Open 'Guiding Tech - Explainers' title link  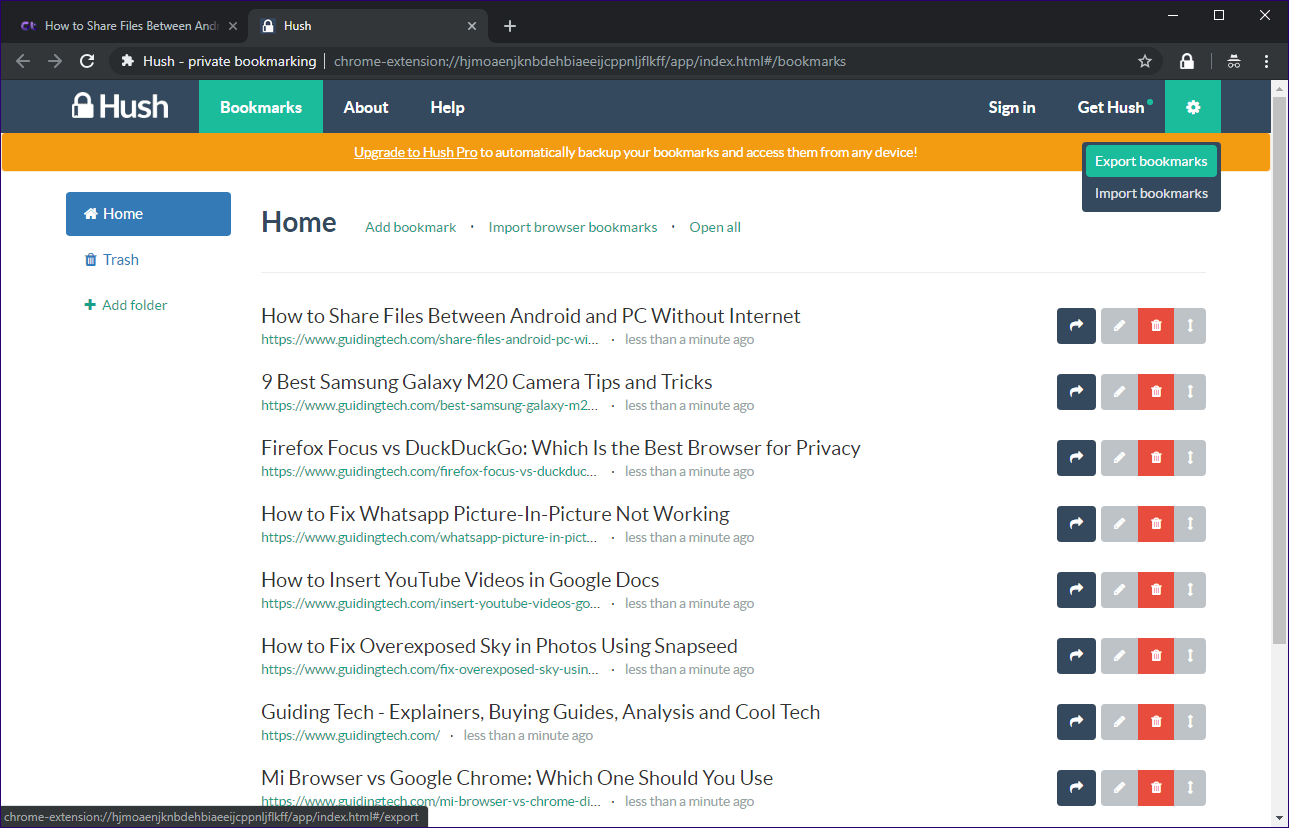(x=540, y=712)
